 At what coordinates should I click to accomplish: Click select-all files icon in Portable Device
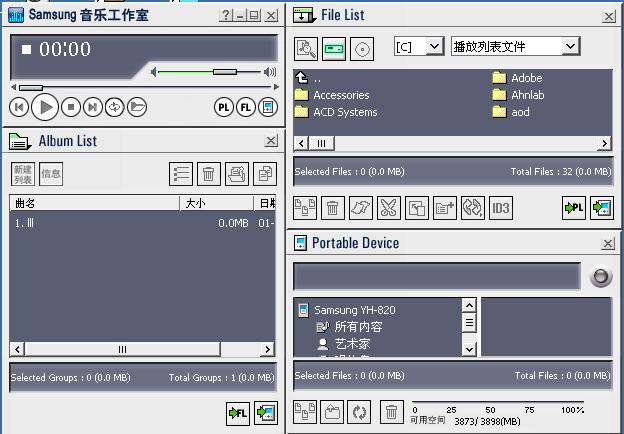pos(305,412)
